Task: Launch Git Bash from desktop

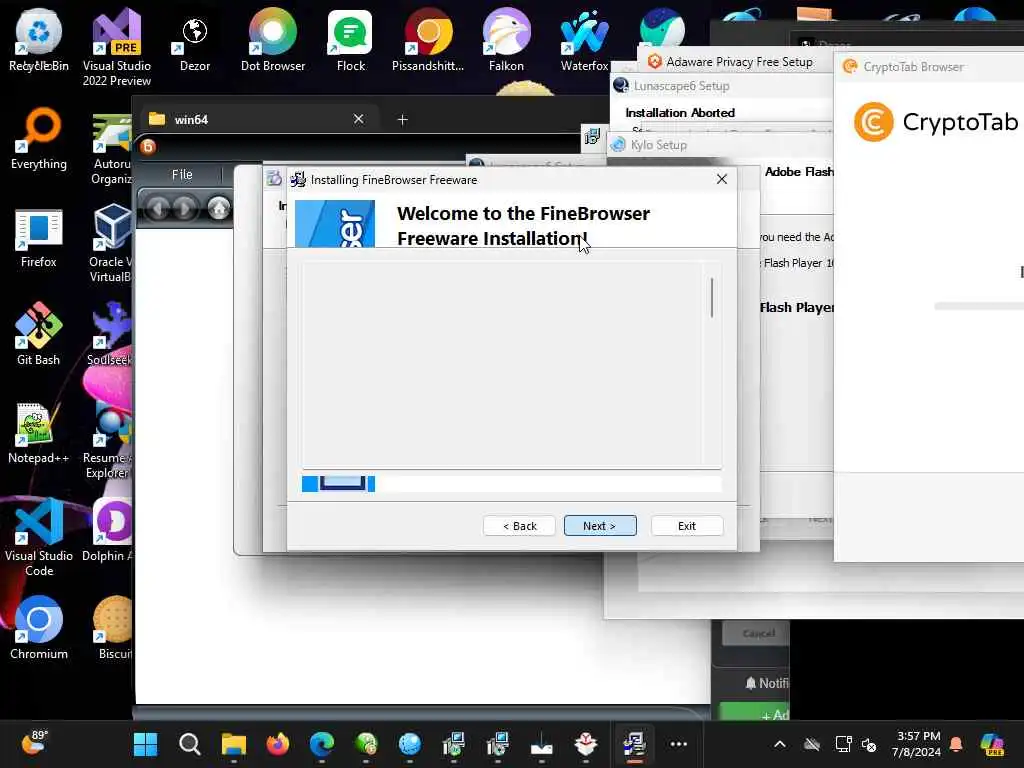Action: (x=39, y=334)
